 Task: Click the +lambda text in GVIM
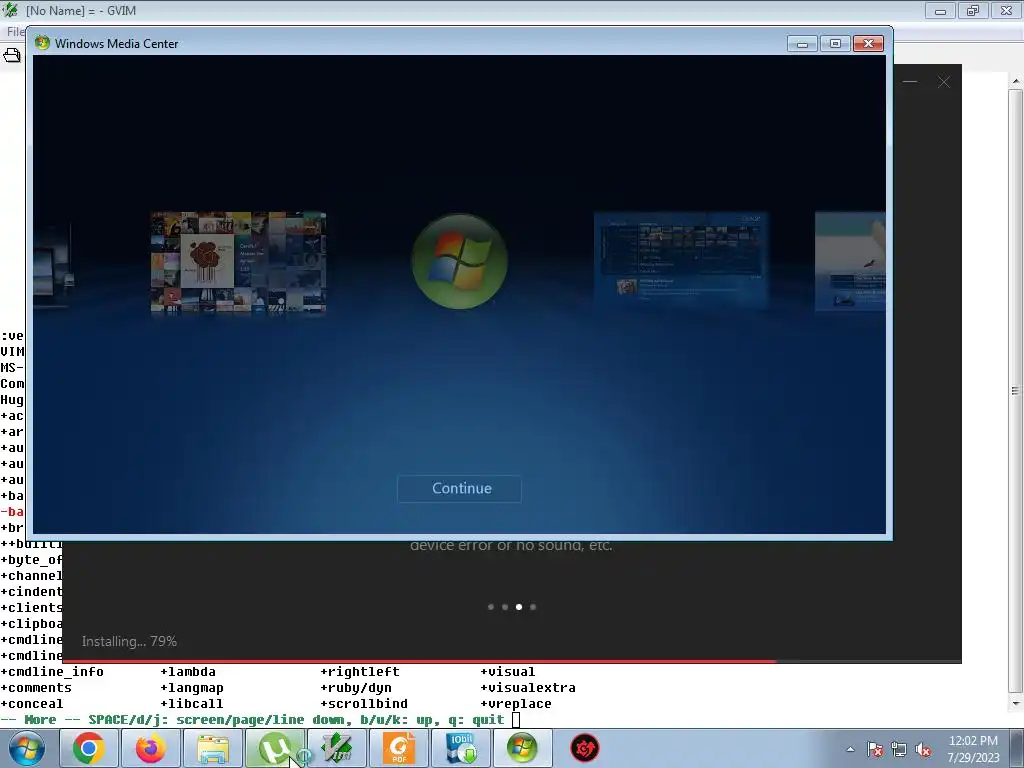pyautogui.click(x=188, y=671)
